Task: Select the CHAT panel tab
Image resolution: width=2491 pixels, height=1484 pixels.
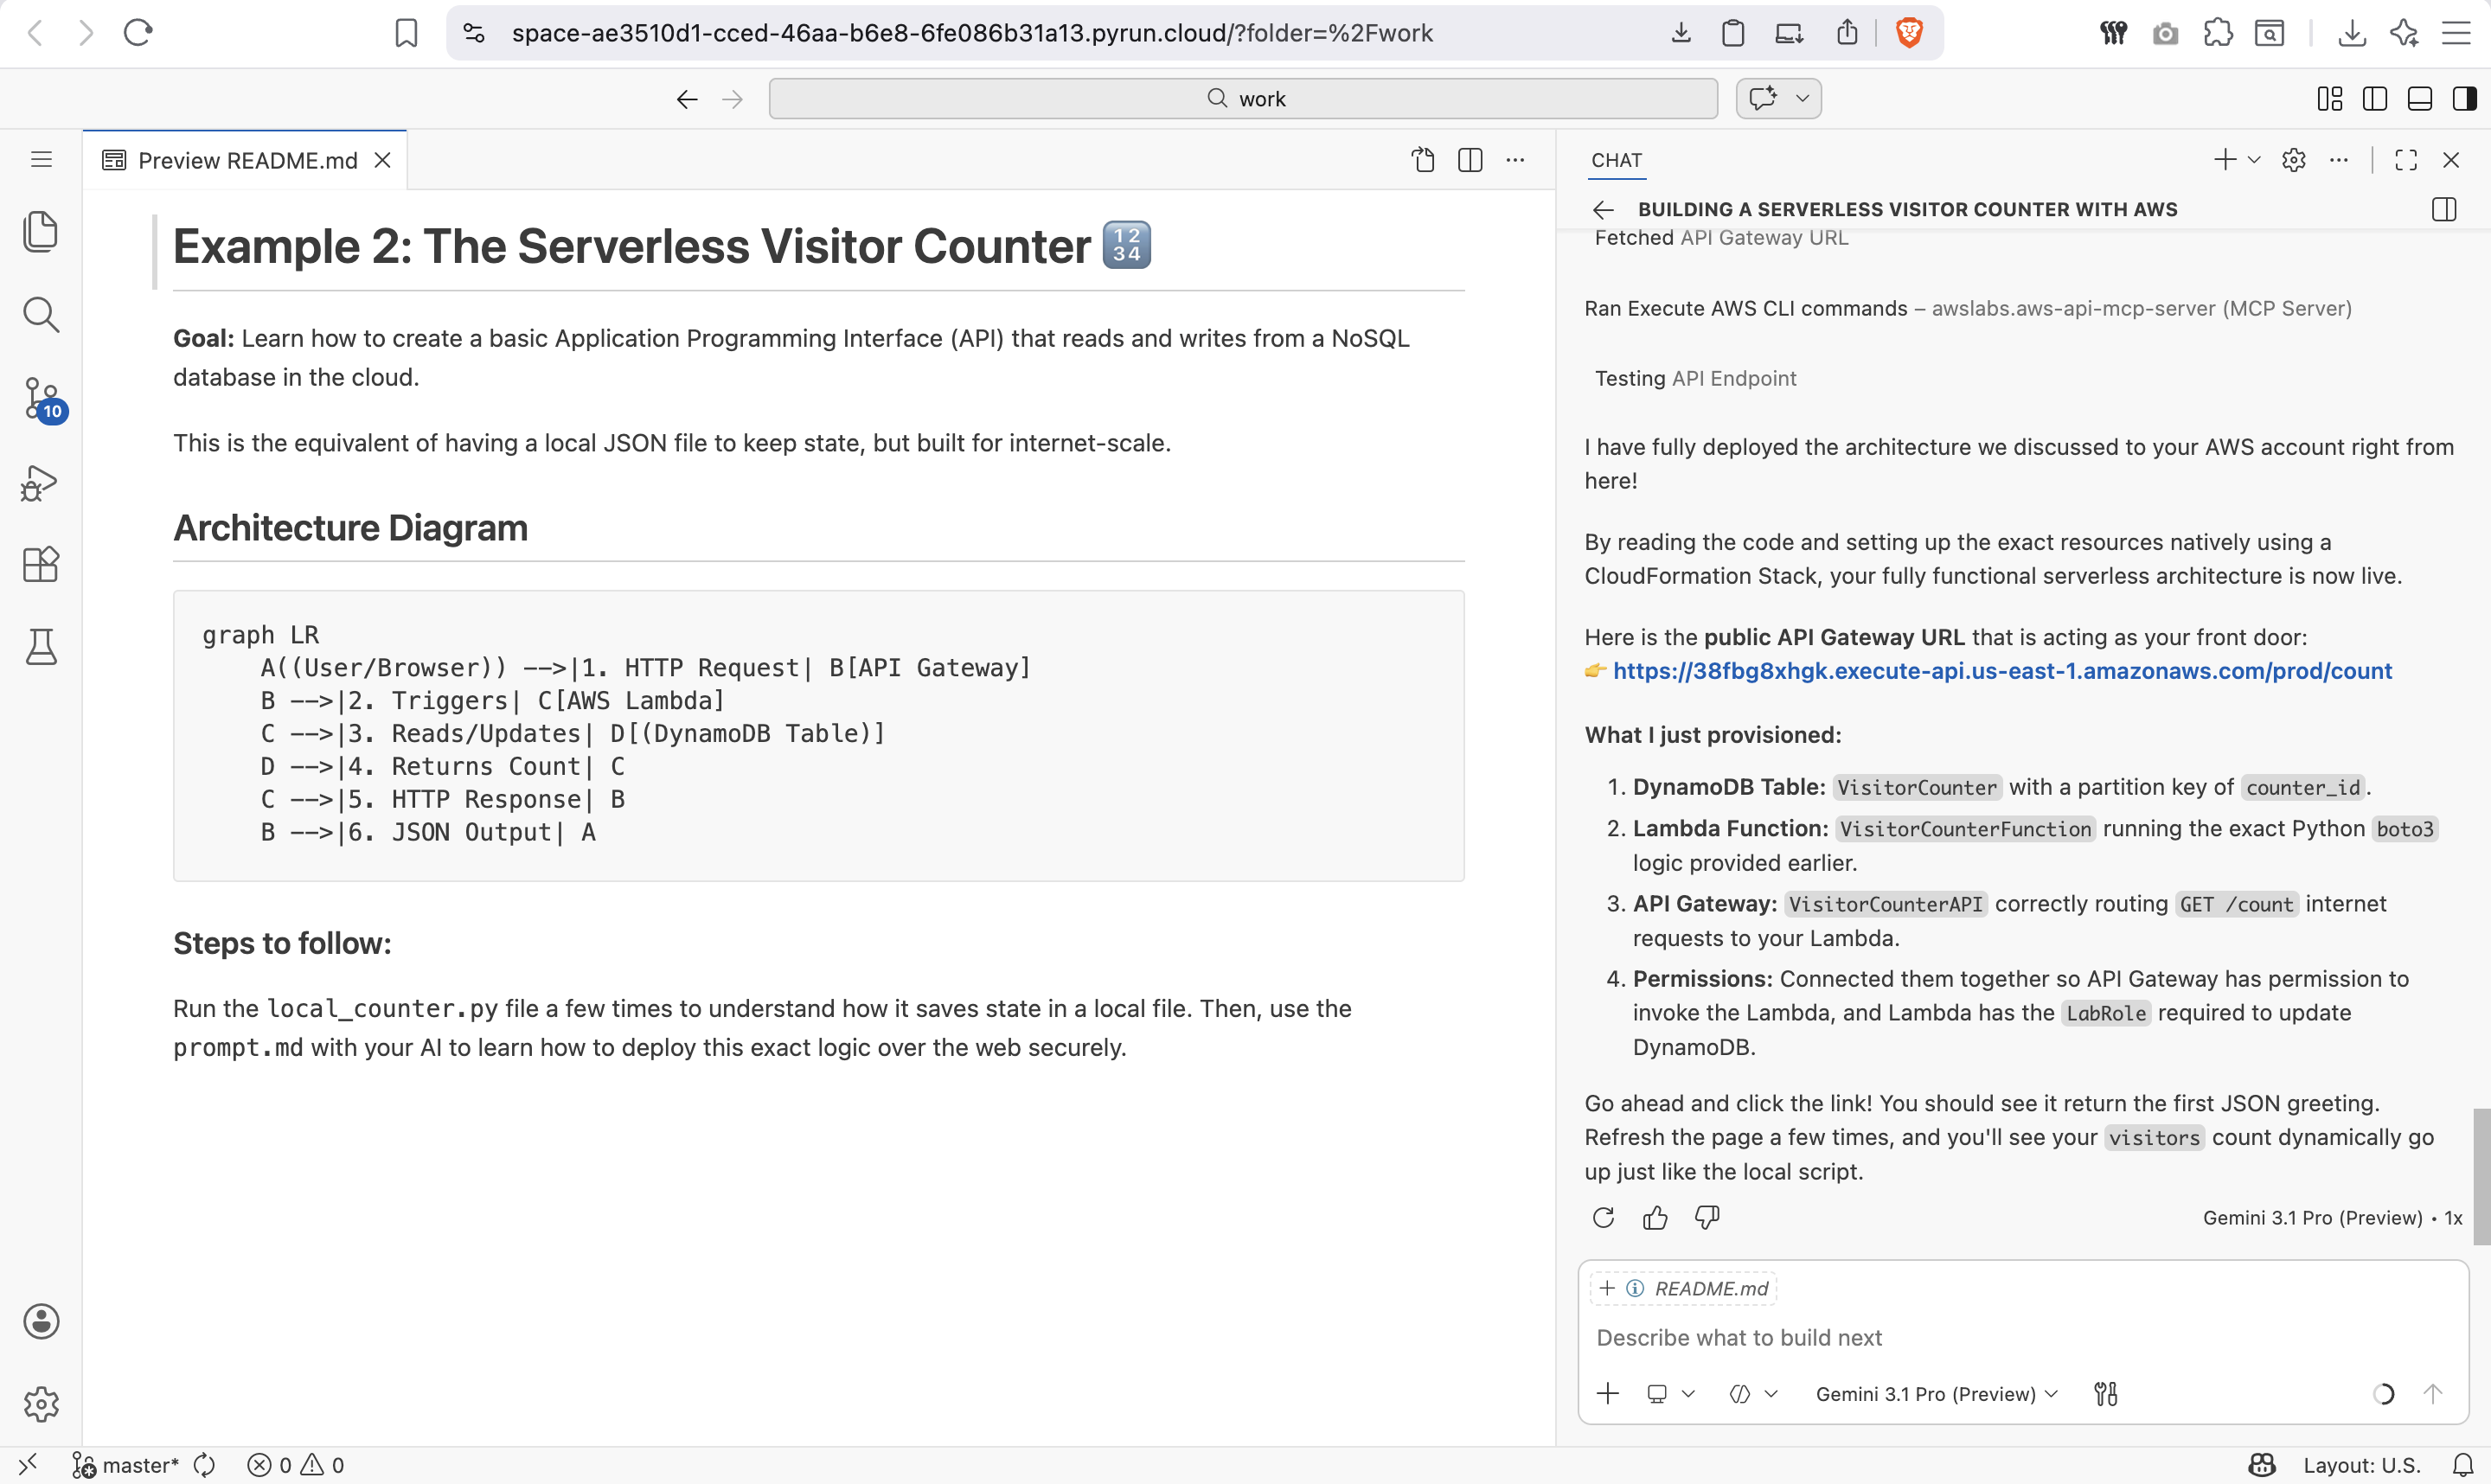Action: [x=1617, y=160]
